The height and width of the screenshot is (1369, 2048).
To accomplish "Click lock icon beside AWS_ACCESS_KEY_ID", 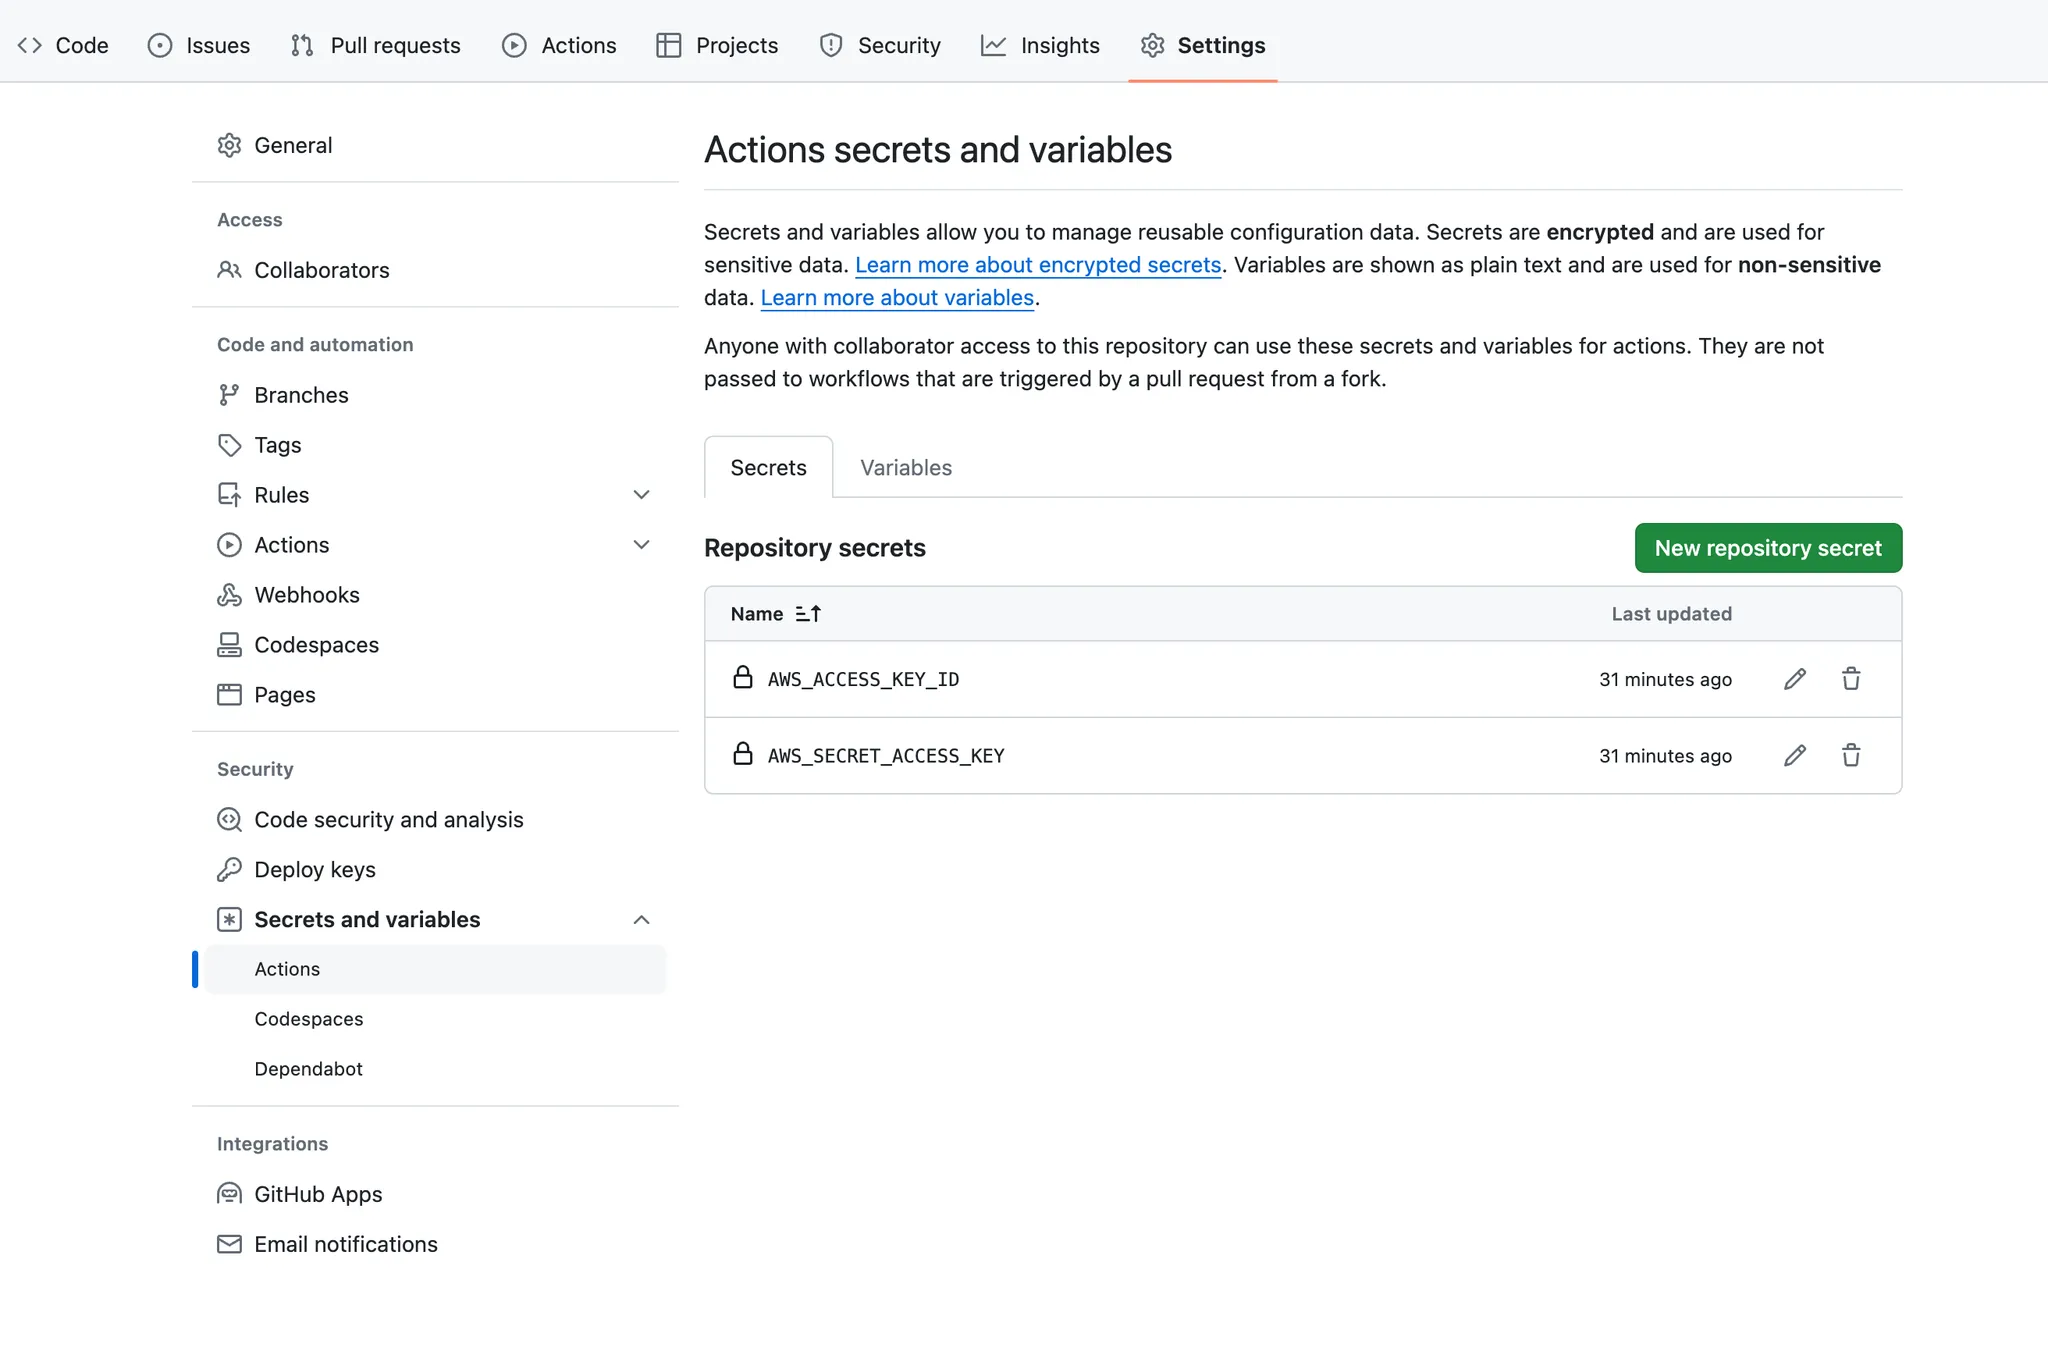I will pos(742,678).
